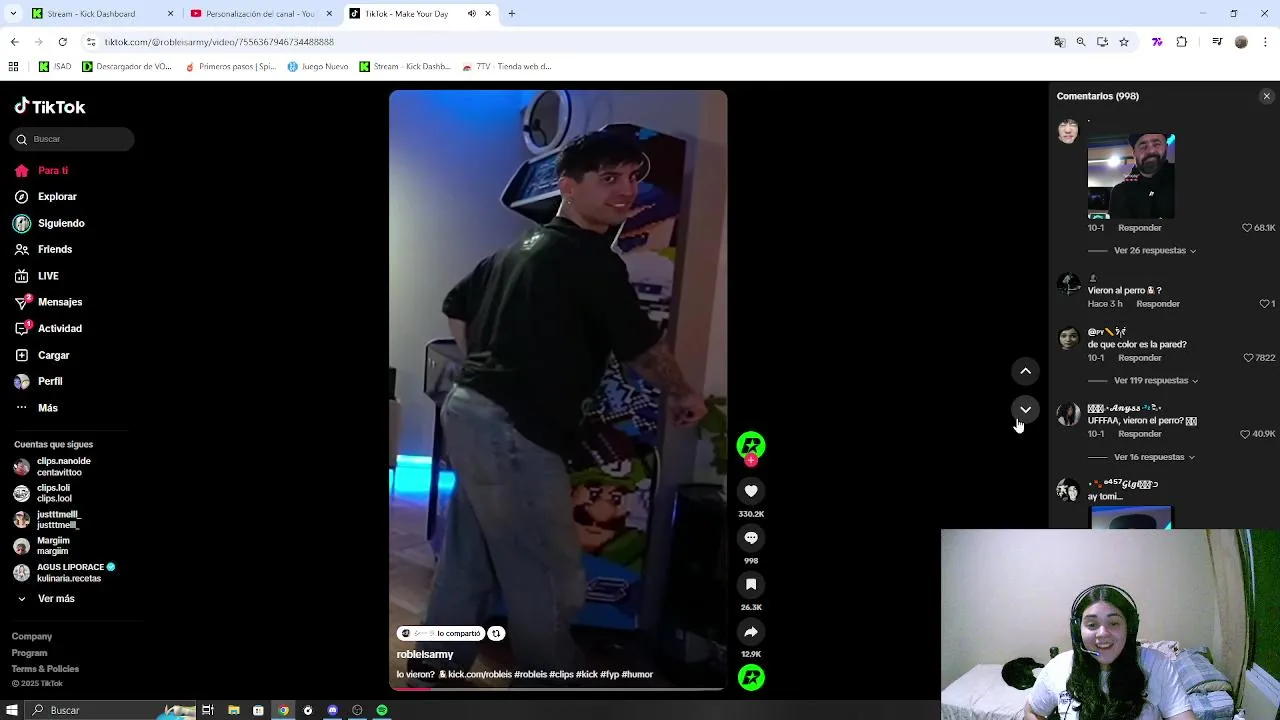Follow robleisarmy via avatar plus badge

(x=751, y=461)
